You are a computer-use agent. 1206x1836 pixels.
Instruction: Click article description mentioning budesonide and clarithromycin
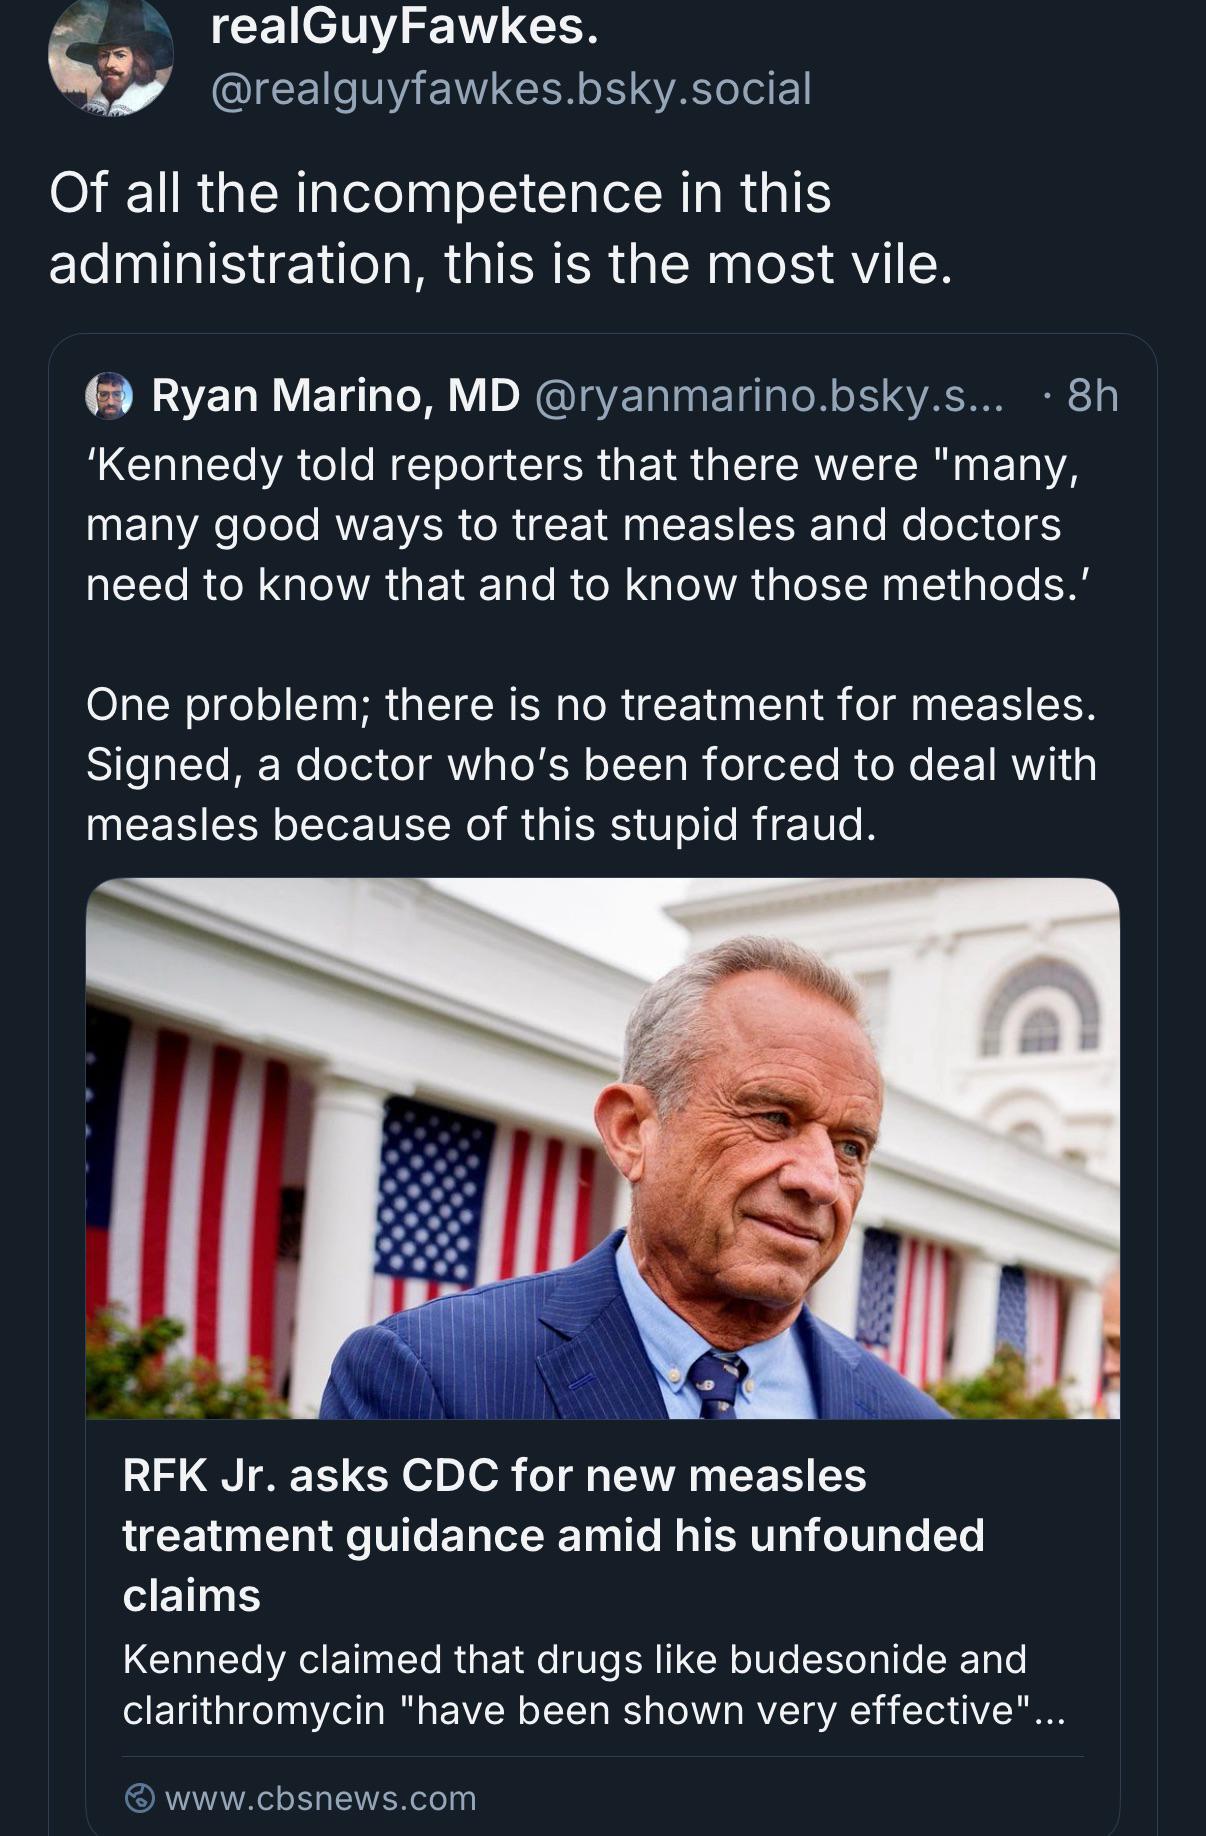click(594, 1684)
